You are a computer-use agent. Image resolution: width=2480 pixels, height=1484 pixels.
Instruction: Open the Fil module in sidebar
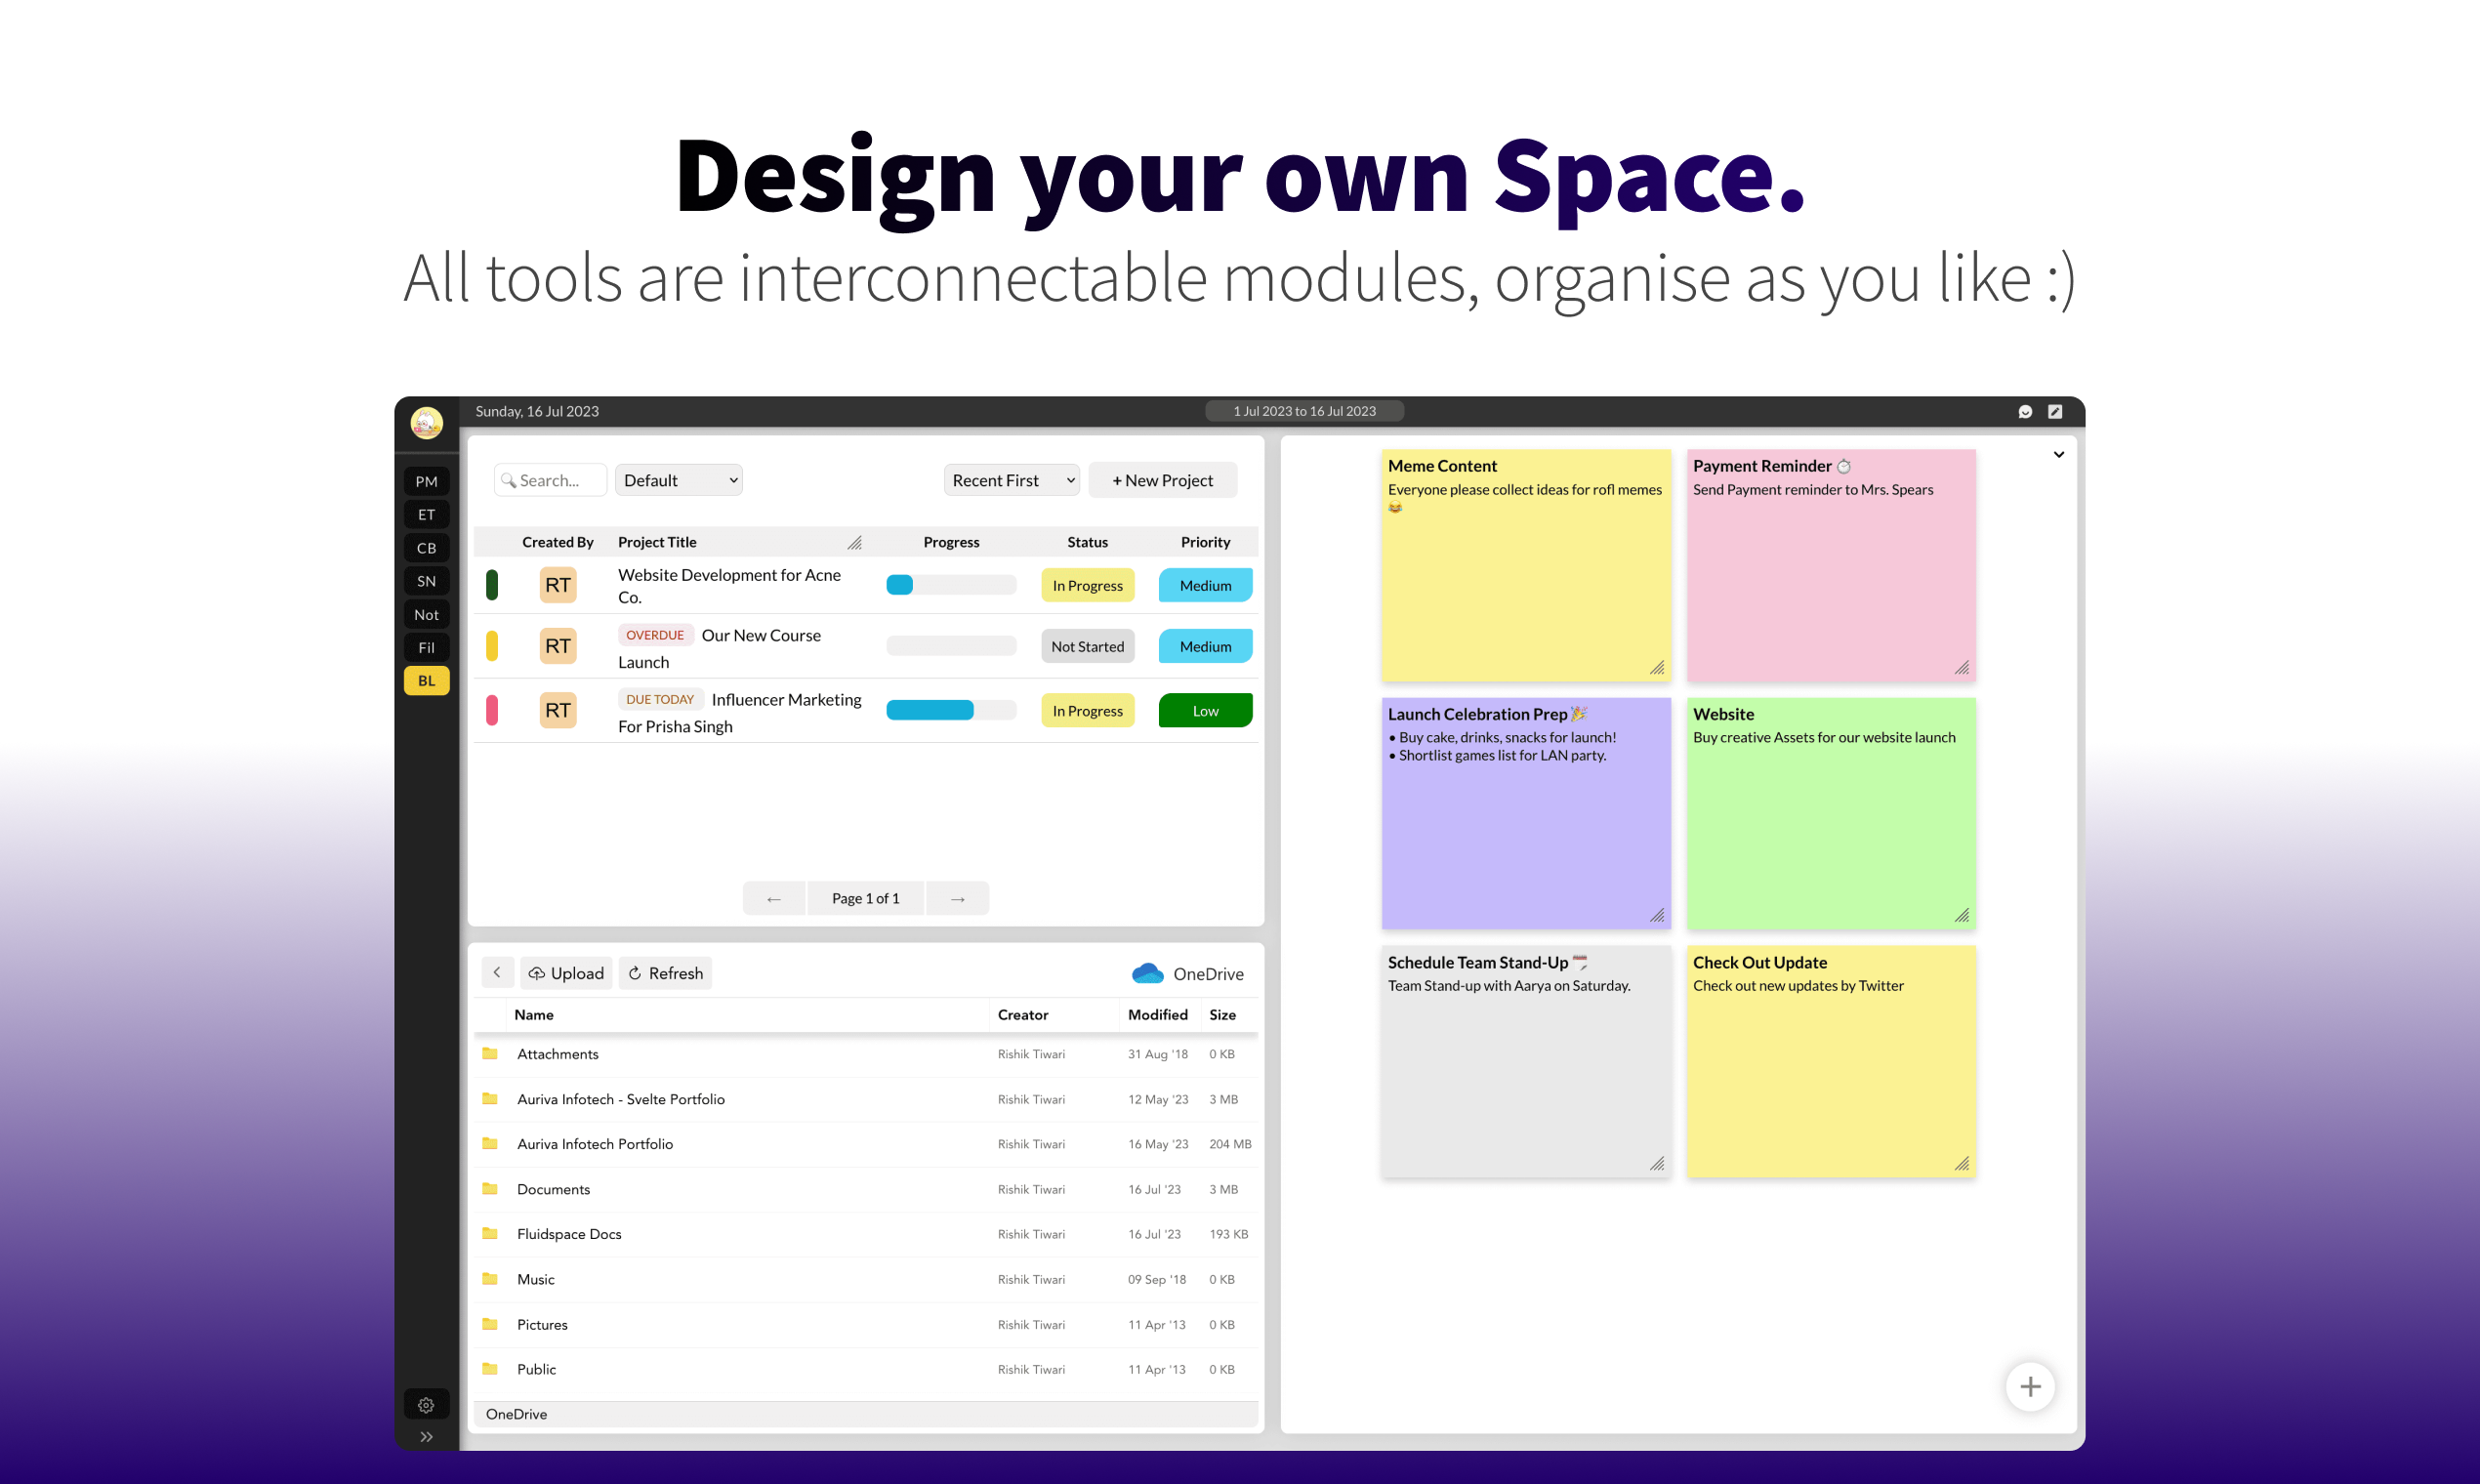pos(426,647)
